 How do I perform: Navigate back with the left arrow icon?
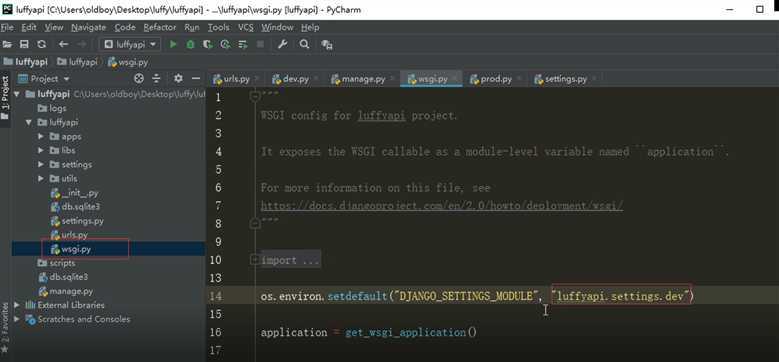(63, 45)
